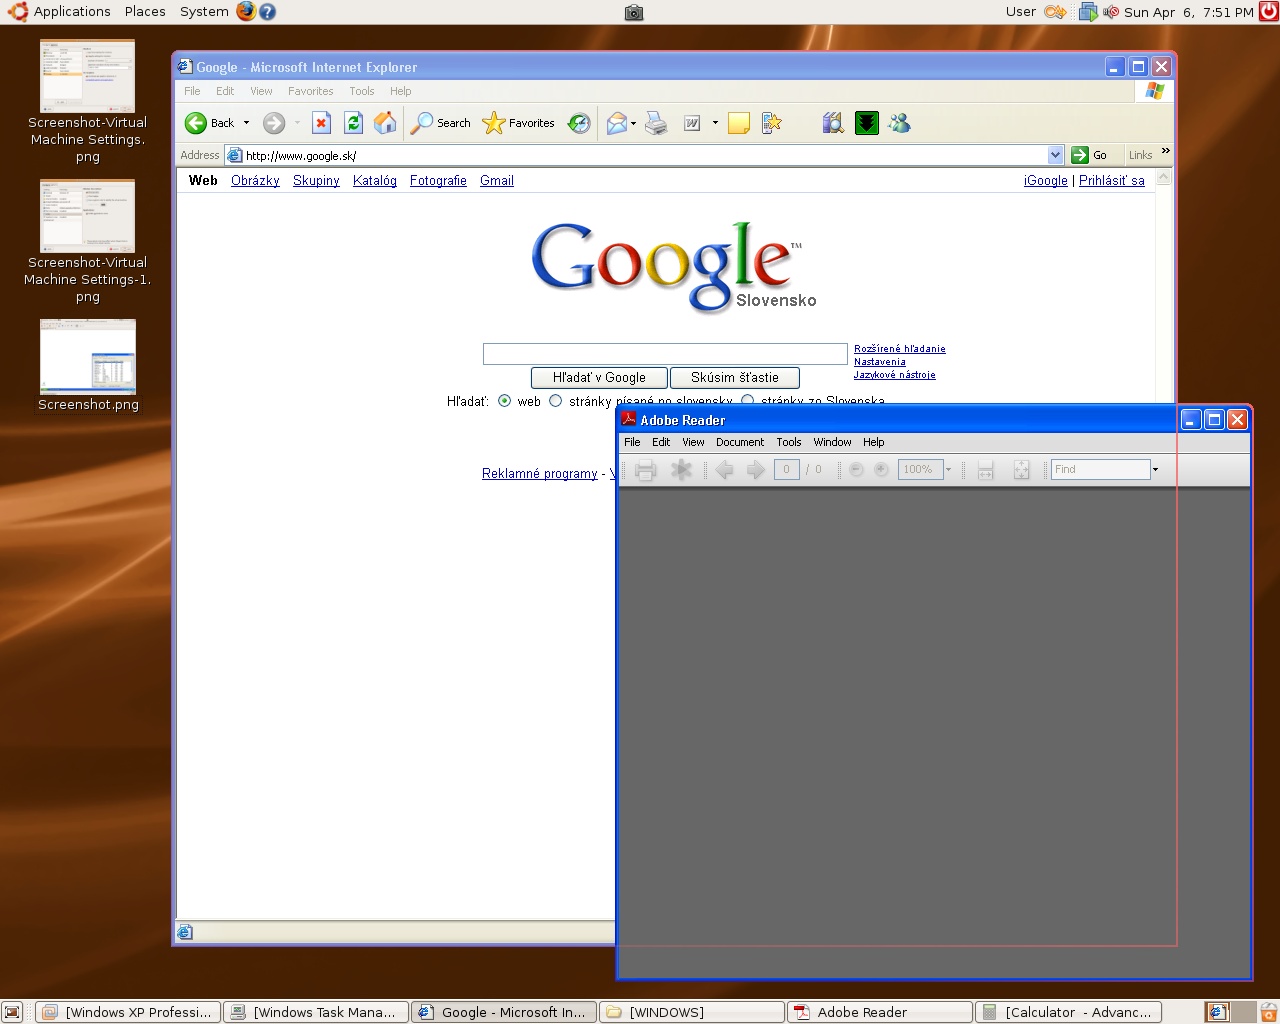Open the Document menu in Adobe Reader
1280x1024 pixels.
[740, 442]
